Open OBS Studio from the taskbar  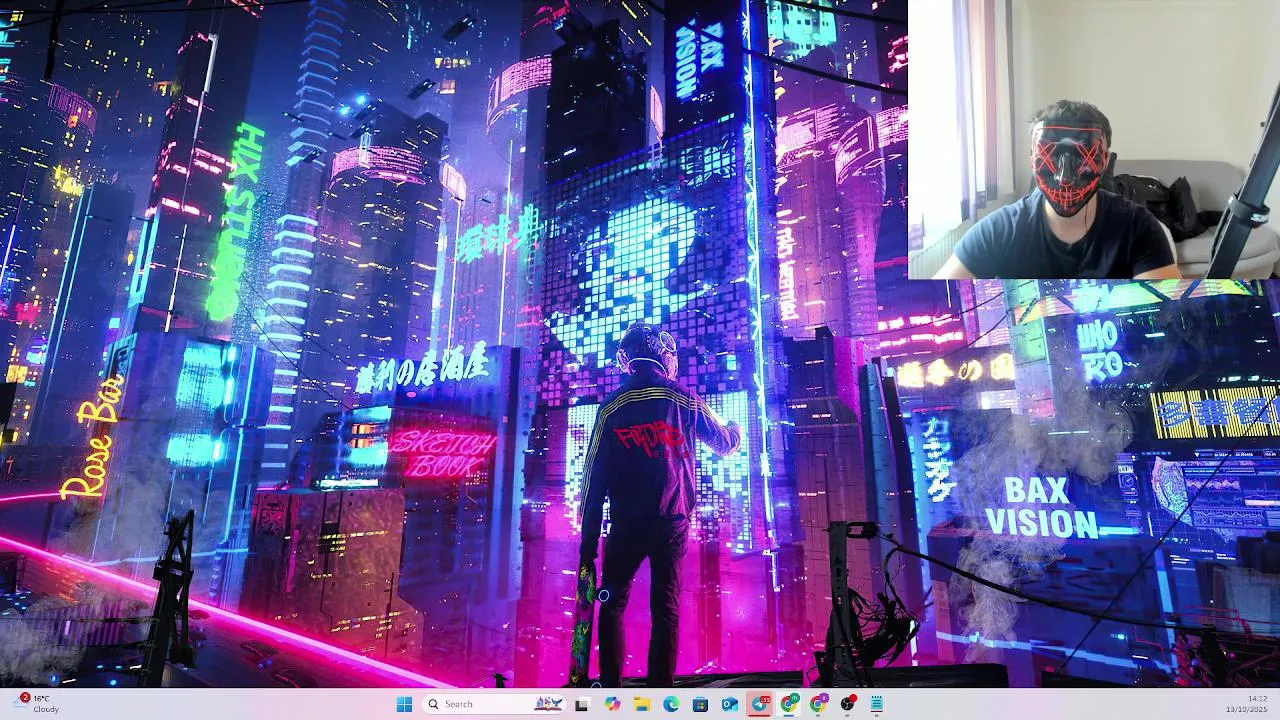[x=848, y=704]
